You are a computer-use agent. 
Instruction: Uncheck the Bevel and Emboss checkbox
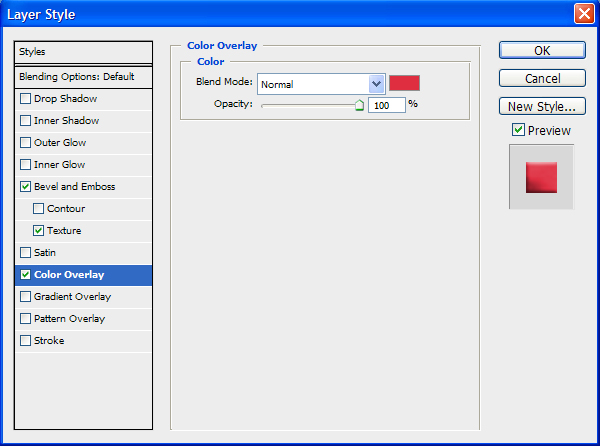(25, 187)
